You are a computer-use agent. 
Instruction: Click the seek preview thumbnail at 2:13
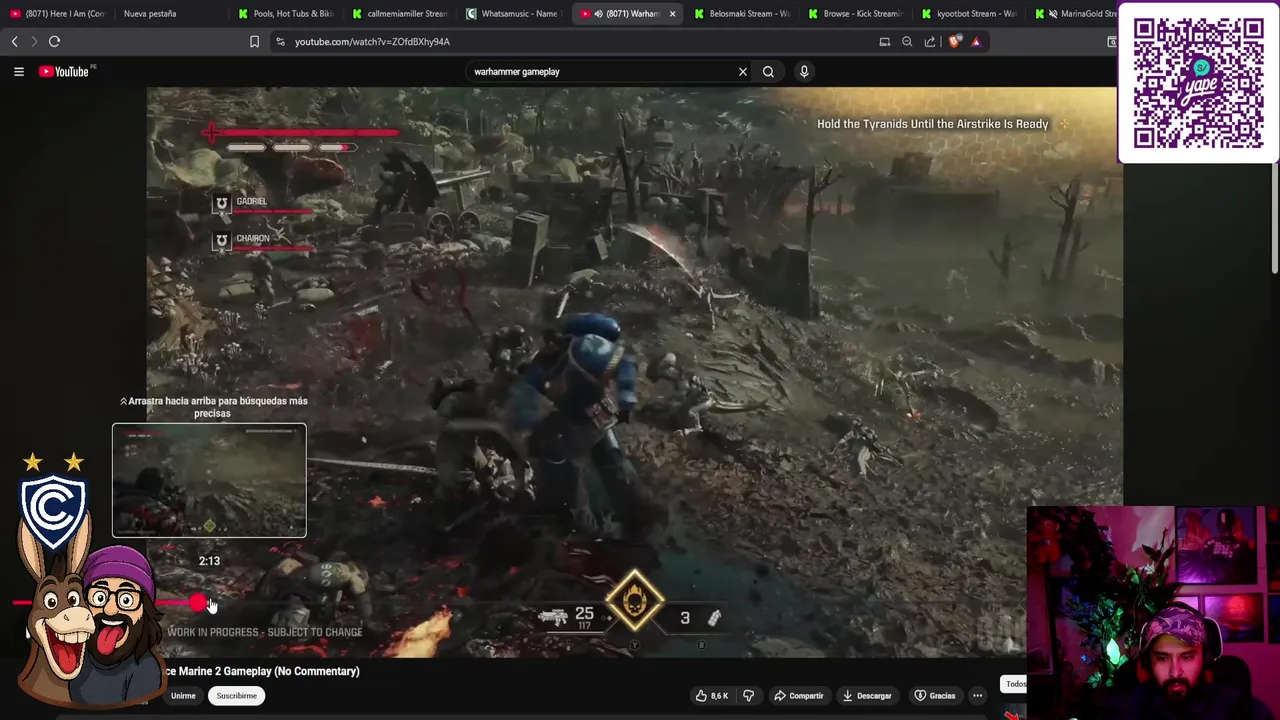tap(209, 480)
